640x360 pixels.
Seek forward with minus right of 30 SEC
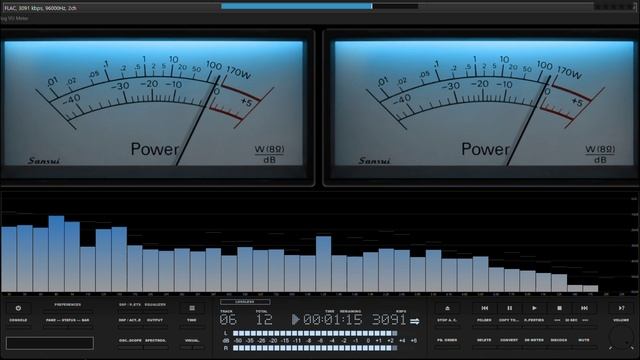coord(585,320)
